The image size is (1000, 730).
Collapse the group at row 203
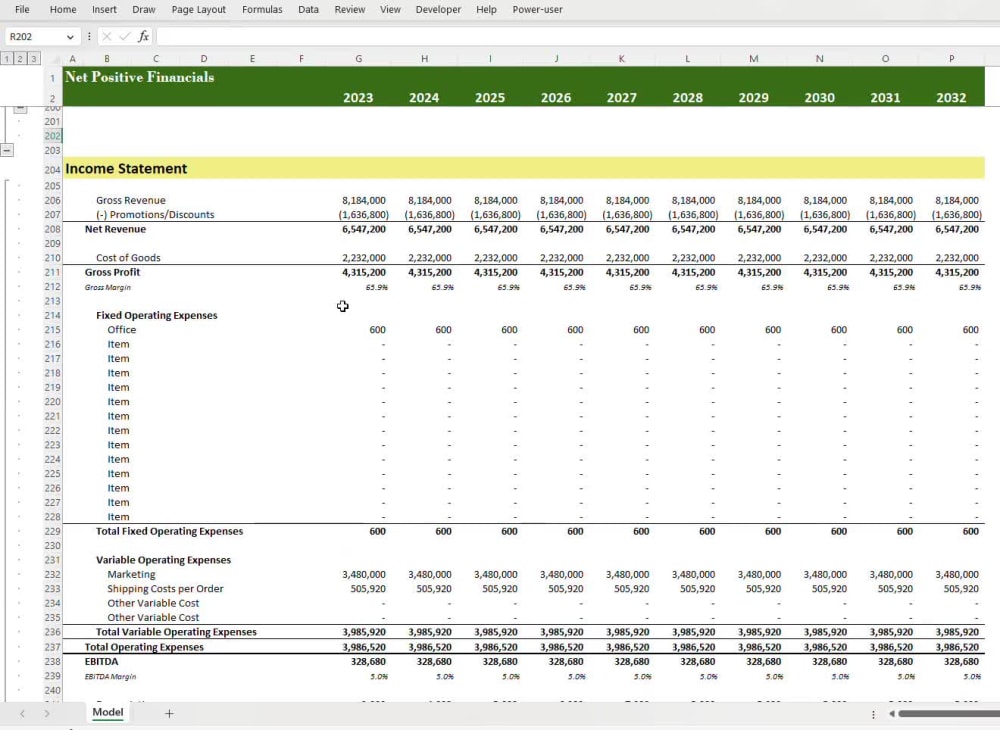pos(6,150)
